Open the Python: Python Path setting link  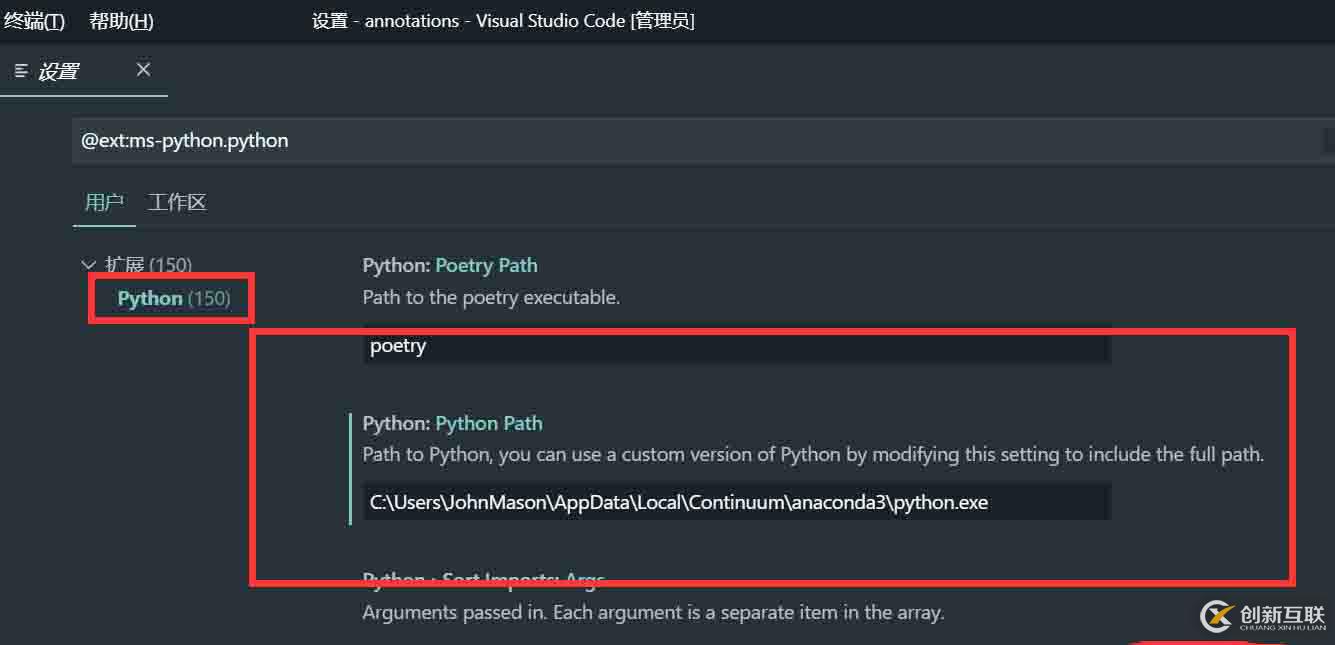click(489, 423)
